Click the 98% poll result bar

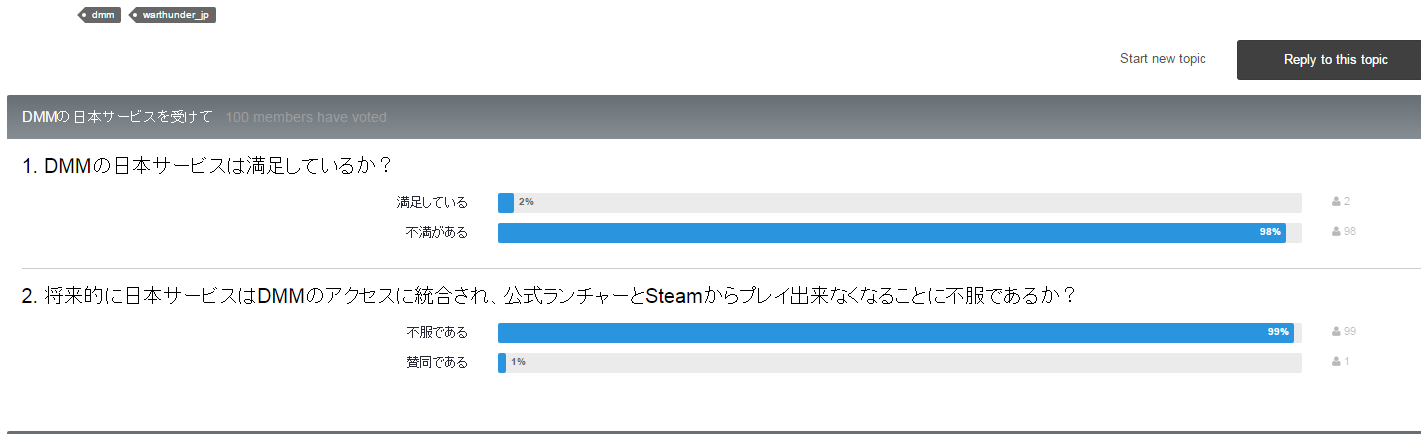tap(900, 233)
